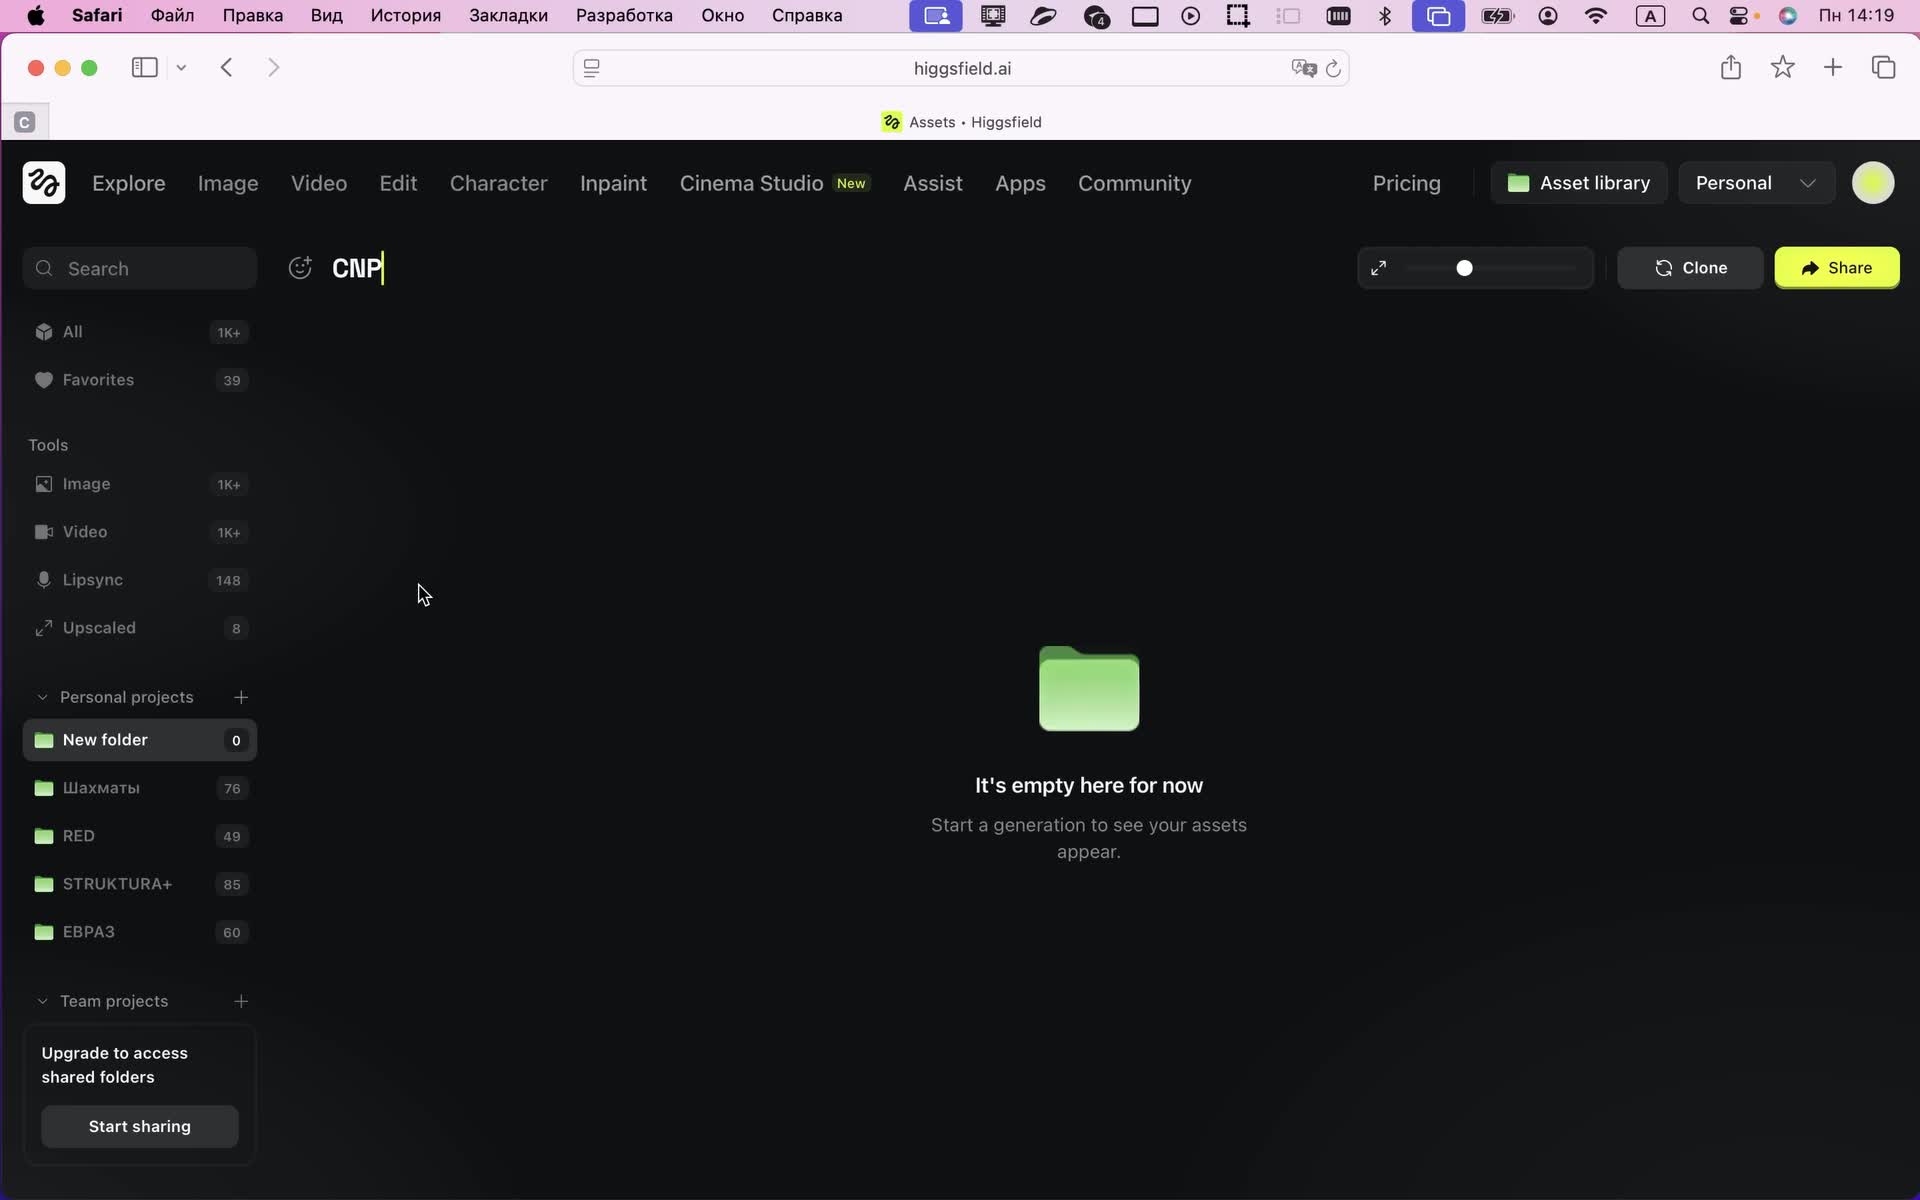Open the user avatar profile icon
Screen dimensions: 1920x1200
click(x=1872, y=183)
